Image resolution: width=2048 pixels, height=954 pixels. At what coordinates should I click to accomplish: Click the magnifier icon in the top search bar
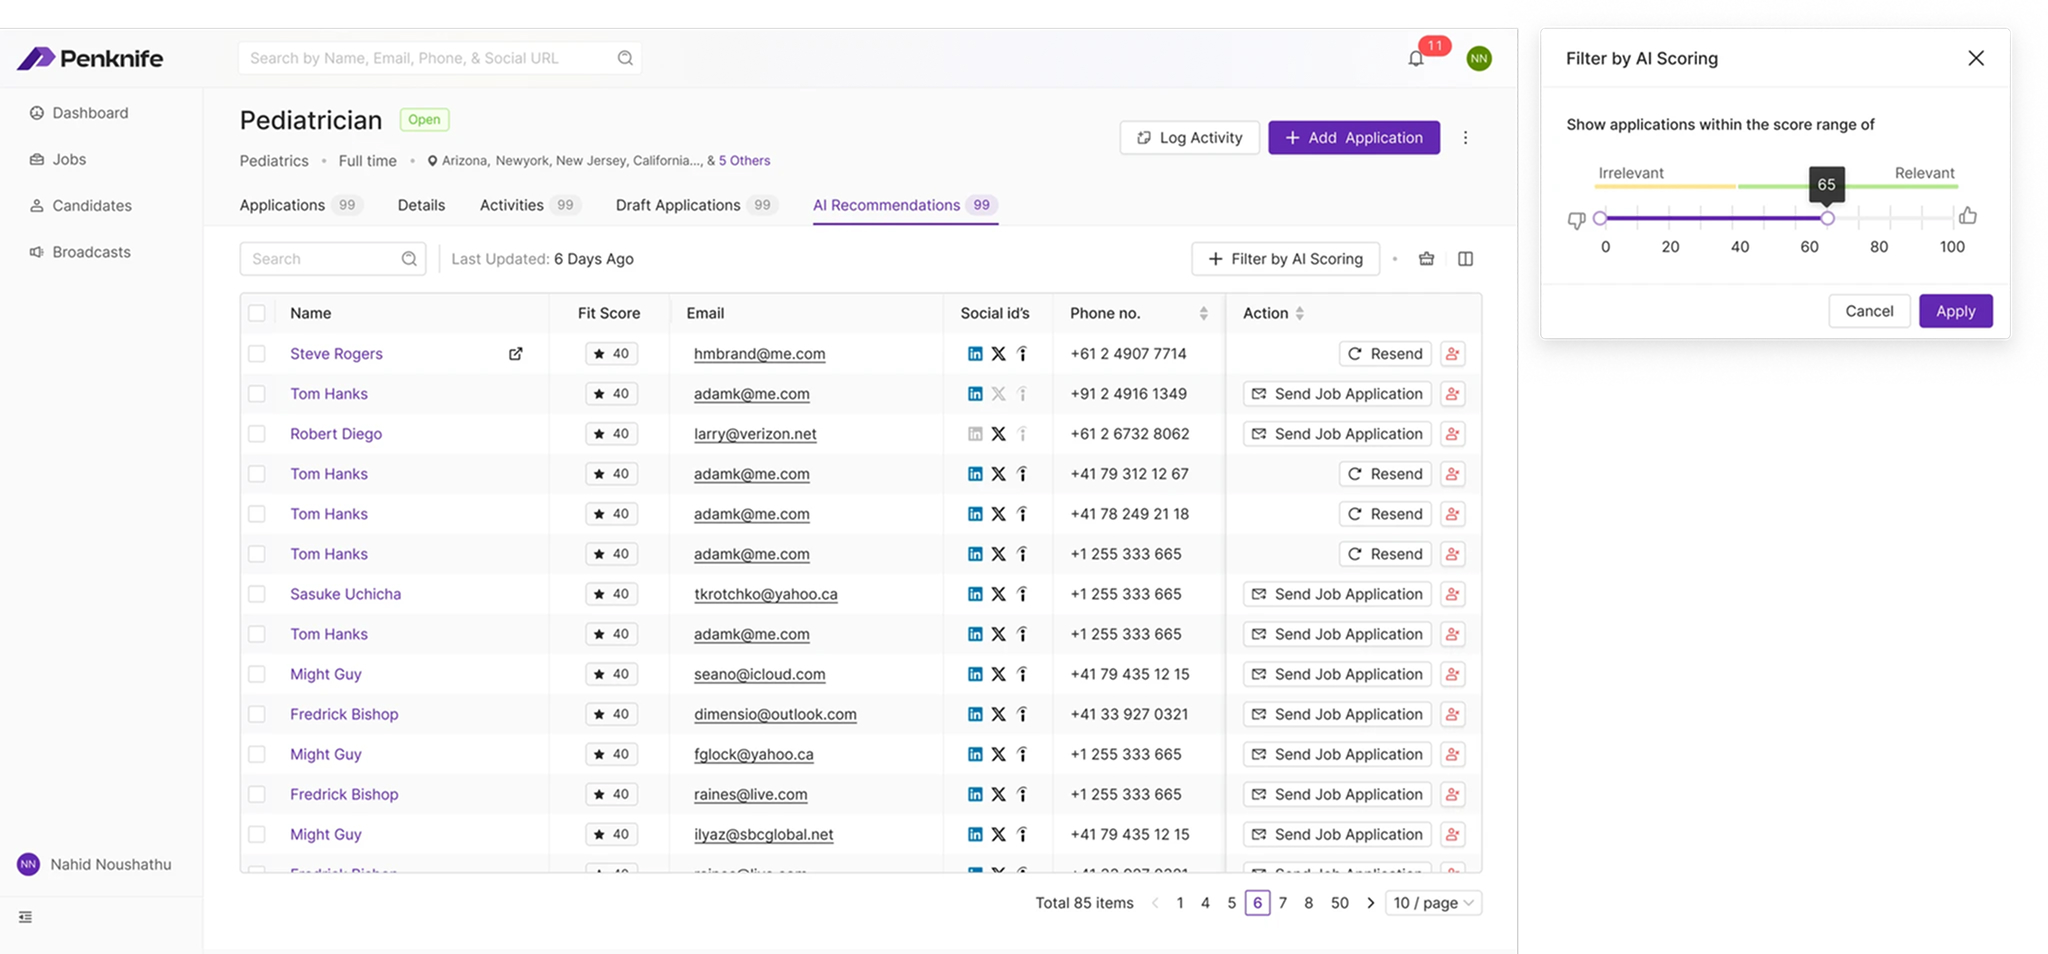point(625,58)
